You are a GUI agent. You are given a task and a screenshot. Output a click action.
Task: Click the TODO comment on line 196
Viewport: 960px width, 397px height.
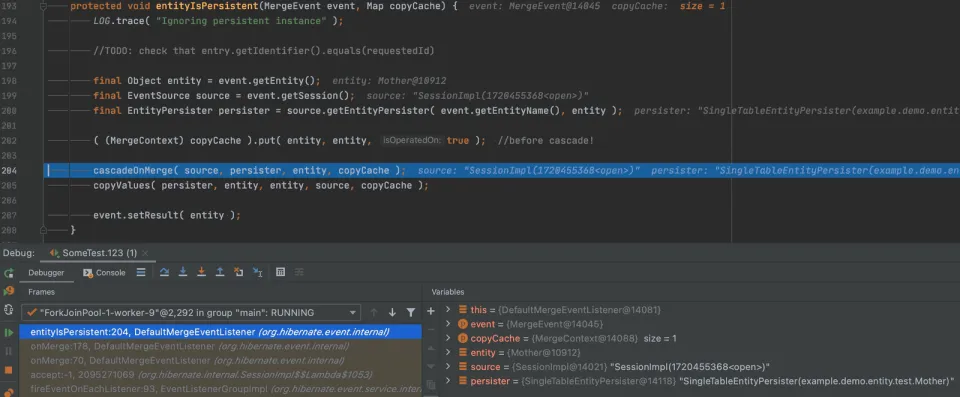coord(264,51)
